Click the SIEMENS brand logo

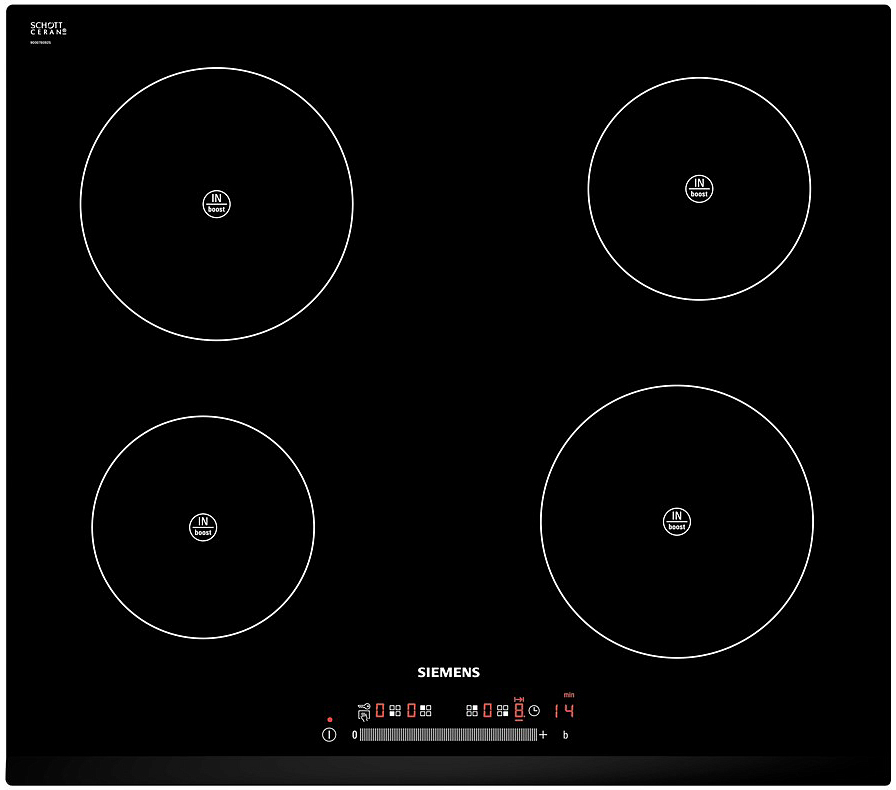click(448, 673)
